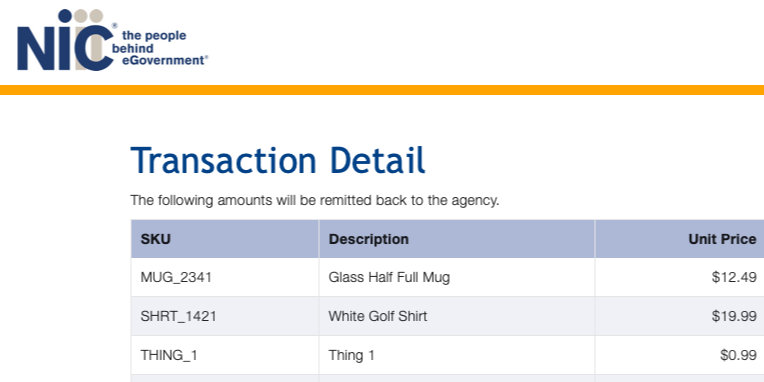Click the THING_1 SKU cell

tap(225, 355)
